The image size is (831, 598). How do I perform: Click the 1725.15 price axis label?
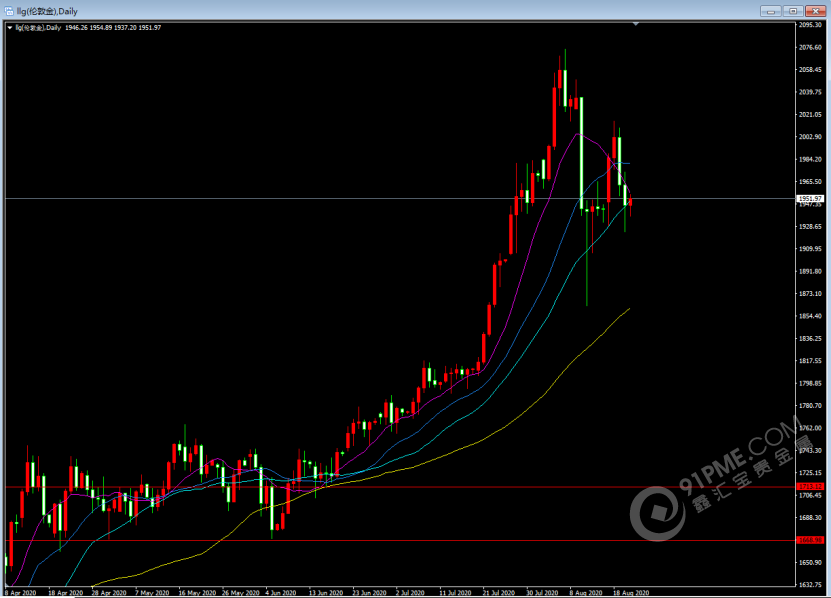click(x=810, y=473)
